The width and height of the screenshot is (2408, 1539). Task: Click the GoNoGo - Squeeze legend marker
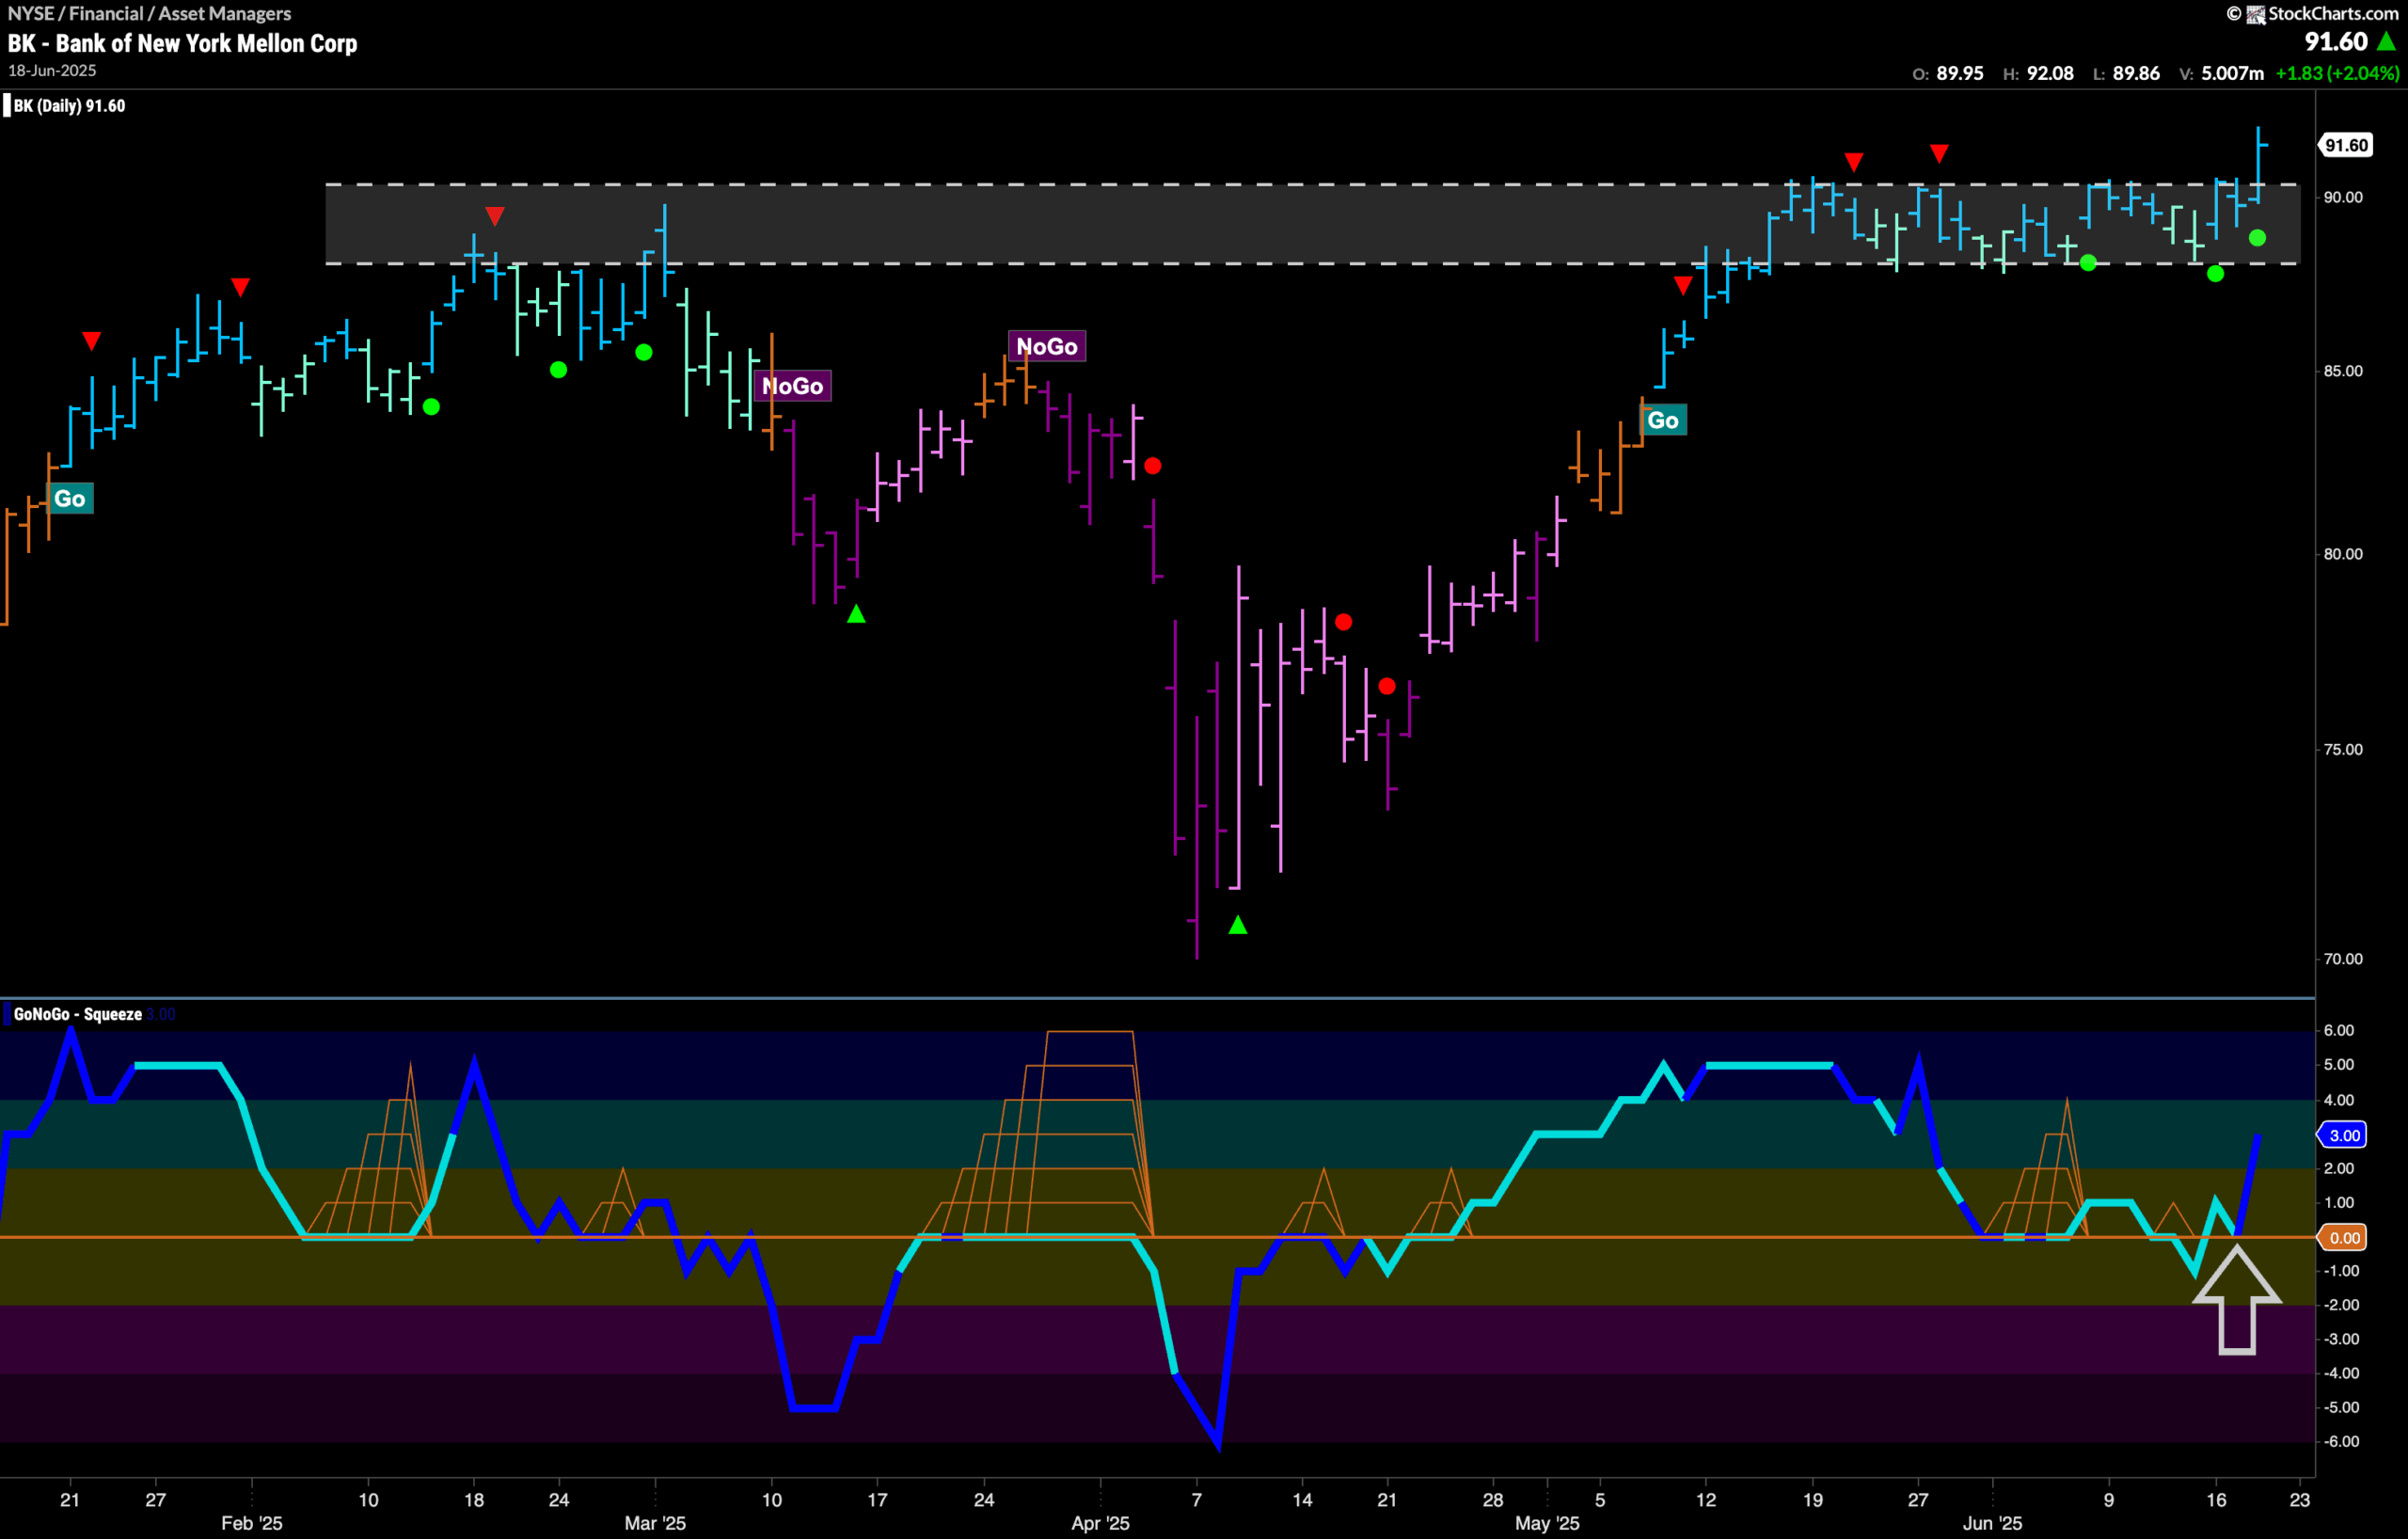pyautogui.click(x=6, y=1014)
